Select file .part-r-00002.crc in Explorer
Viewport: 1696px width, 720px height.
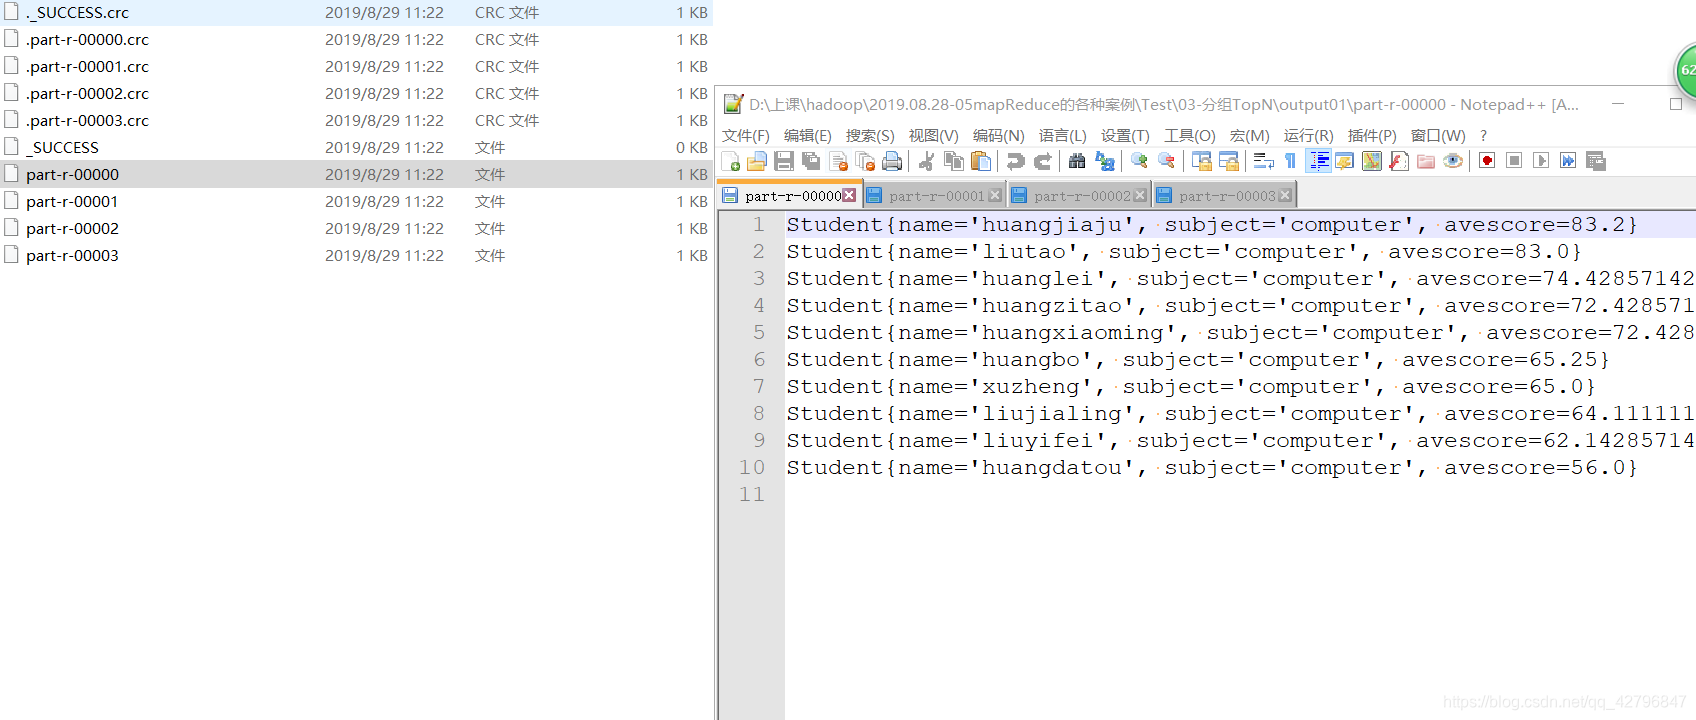pyautogui.click(x=356, y=93)
